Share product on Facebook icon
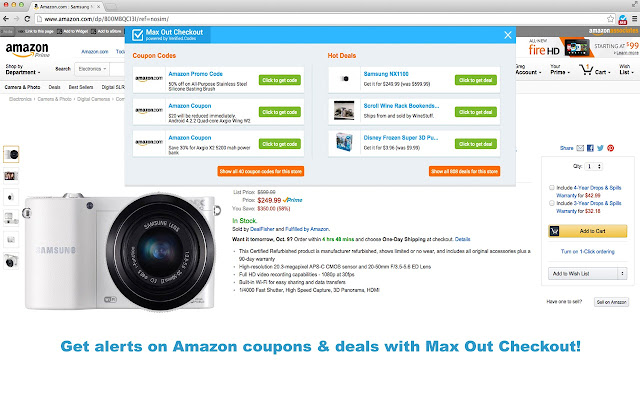 tap(590, 148)
